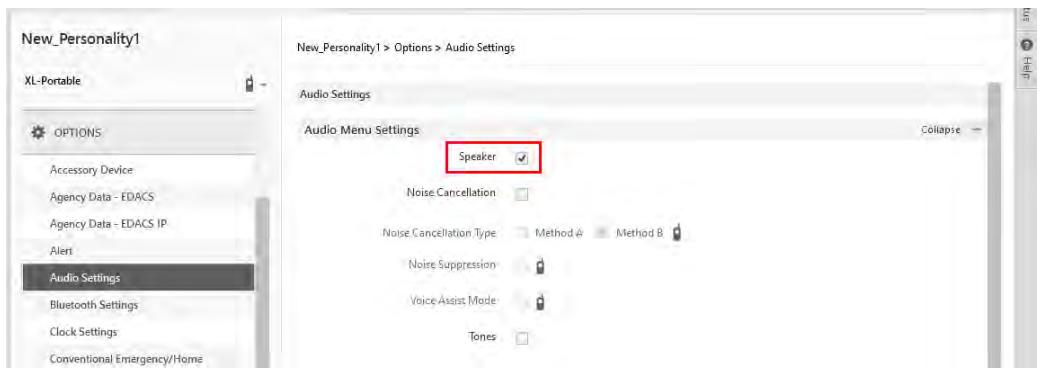Click the Help label on right edge
1042x370 pixels.
point(1027,67)
